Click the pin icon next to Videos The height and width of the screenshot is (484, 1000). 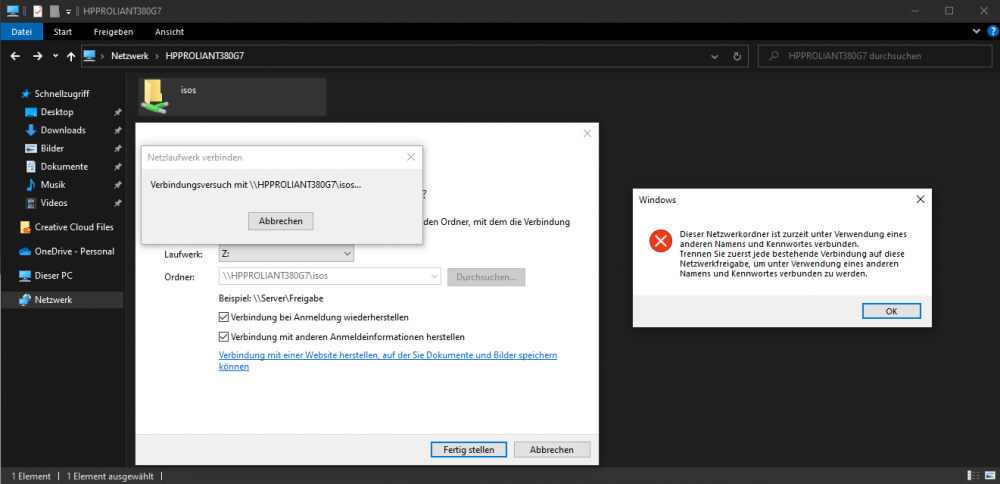click(117, 203)
